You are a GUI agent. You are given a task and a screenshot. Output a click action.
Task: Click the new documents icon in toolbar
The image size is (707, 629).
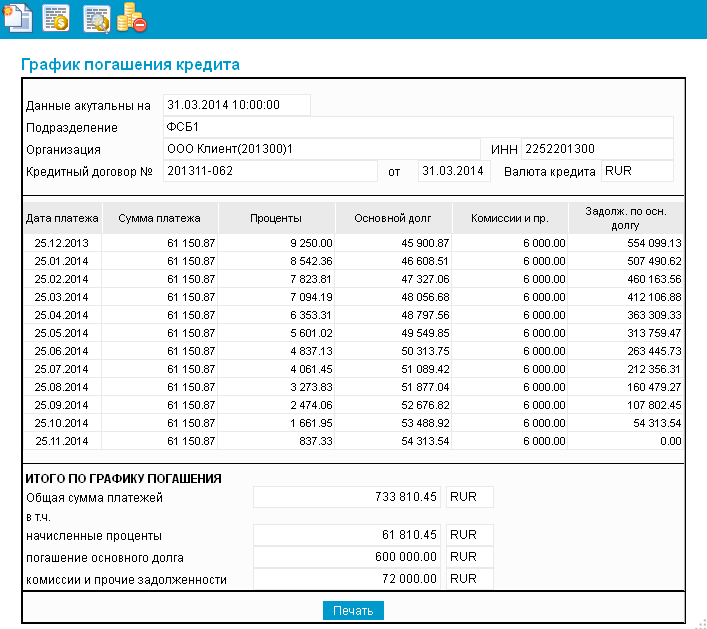point(16,17)
